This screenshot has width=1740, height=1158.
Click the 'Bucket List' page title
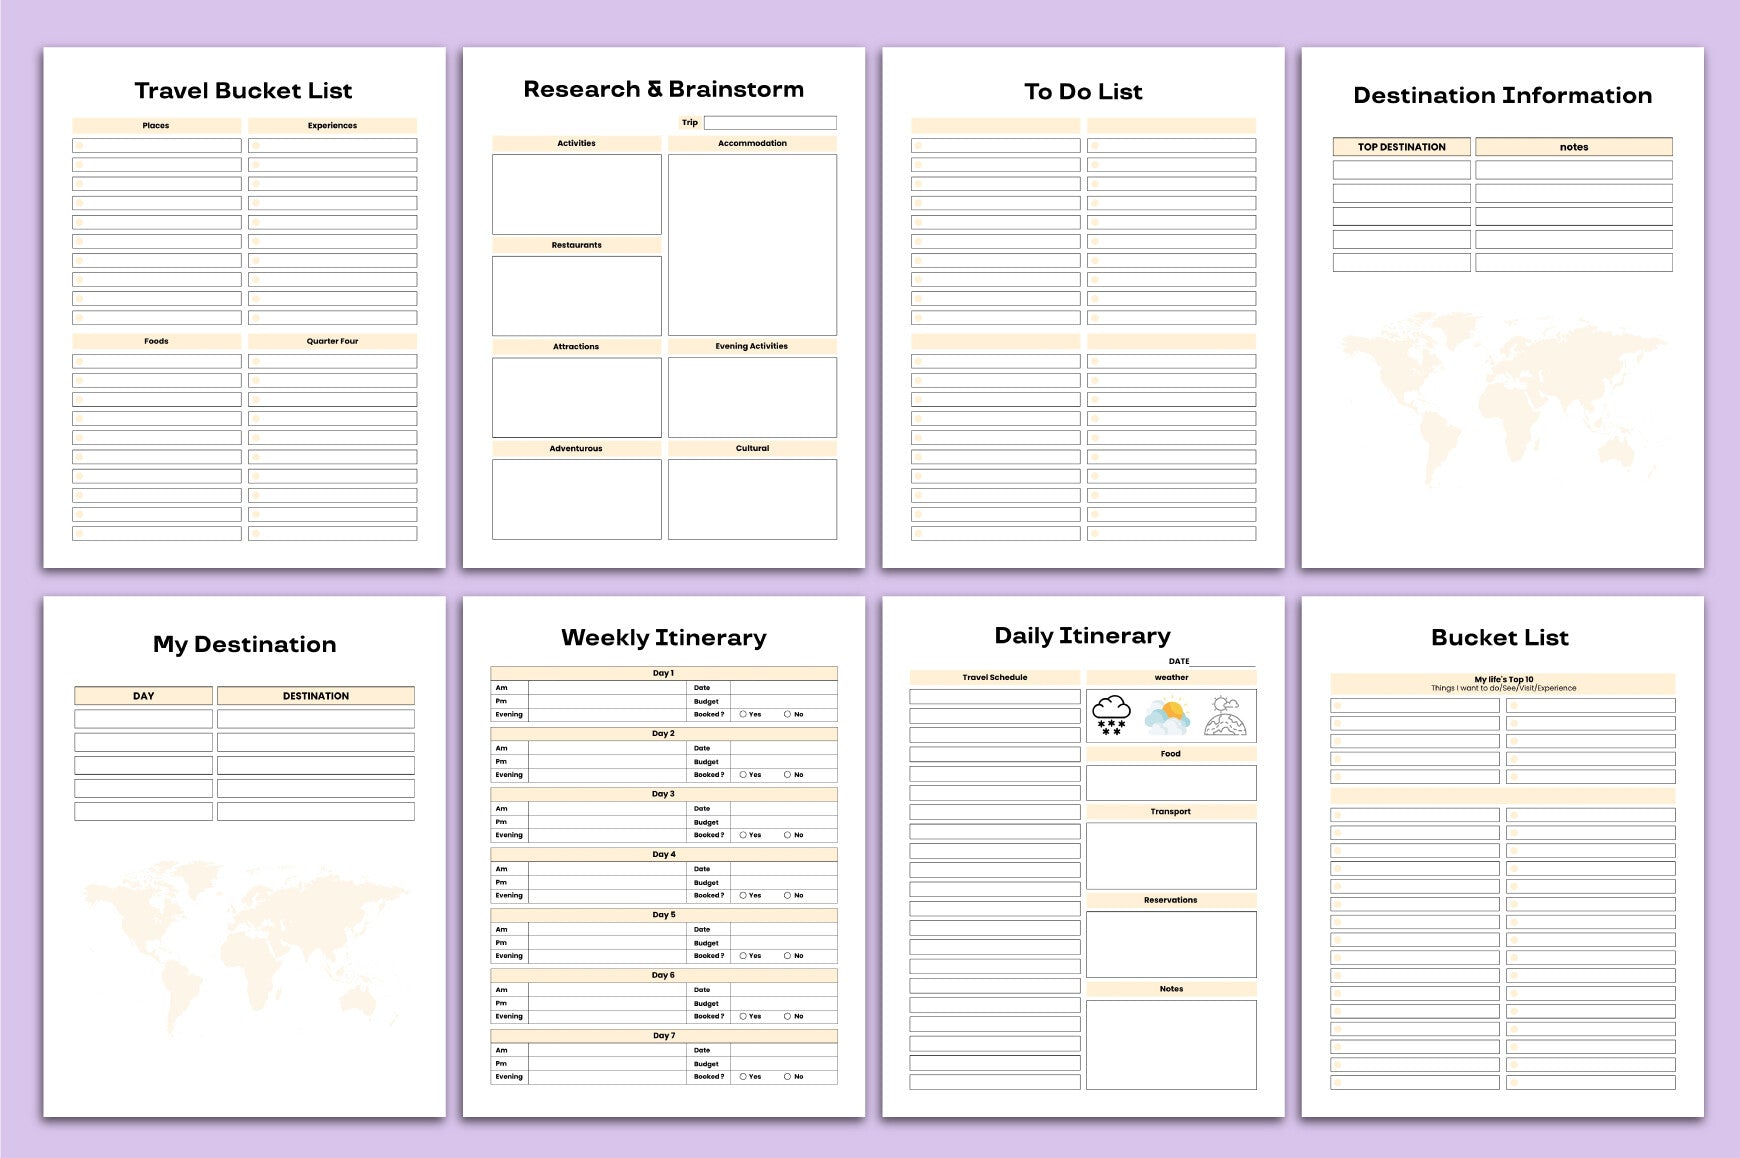pos(1500,638)
